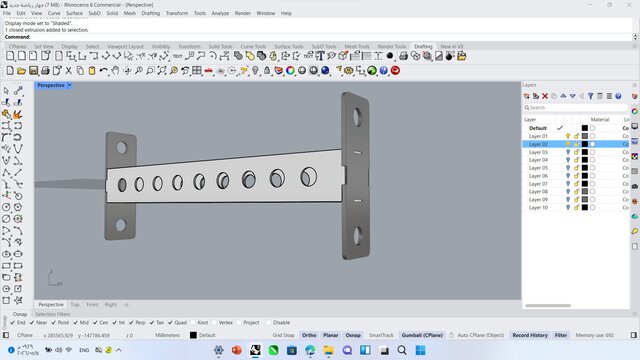Click the light bulb Hide/Show icon
Image resolution: width=640 pixels, height=360 pixels.
(255, 71)
